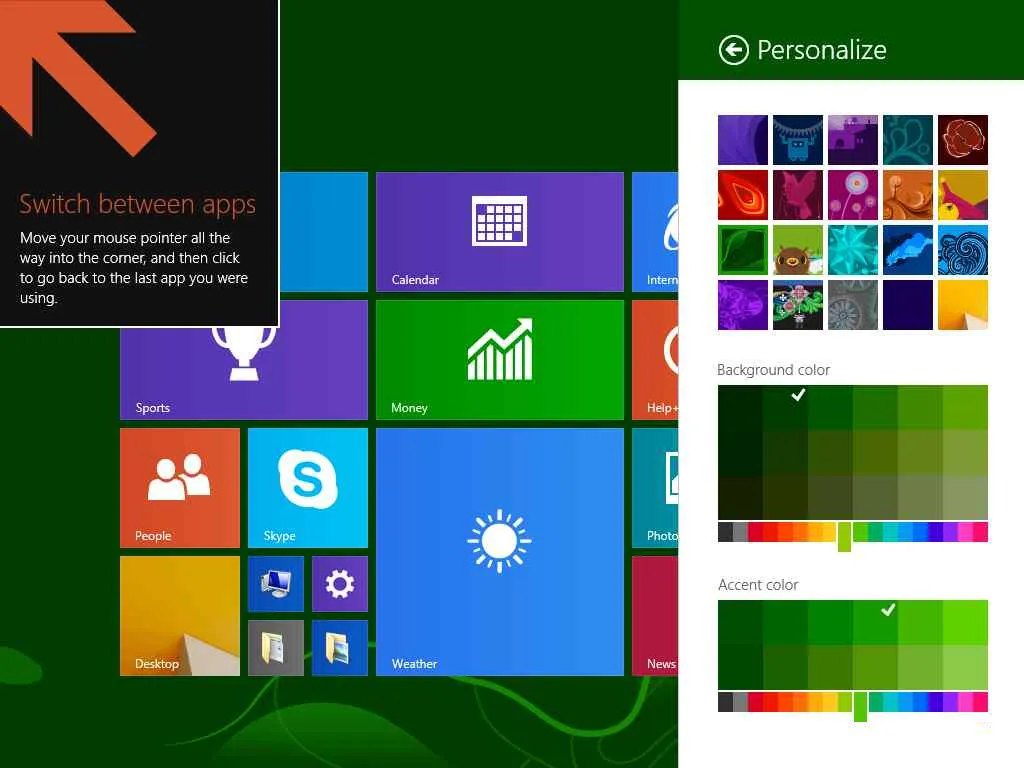Open the teal Photos tile

click(655, 488)
